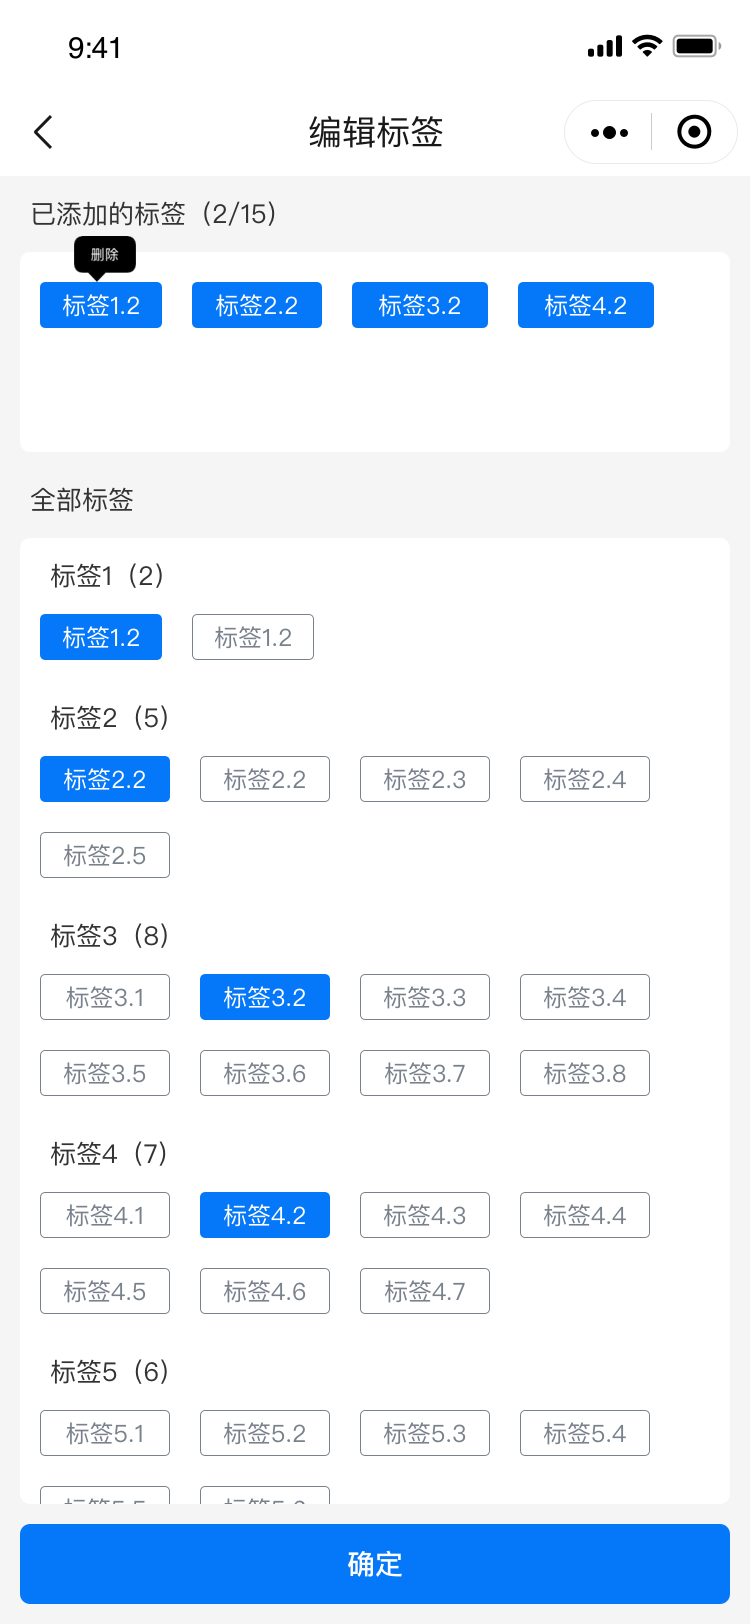Enable the 标签5.3 tag chip
This screenshot has width=750, height=1624.
pos(425,1433)
